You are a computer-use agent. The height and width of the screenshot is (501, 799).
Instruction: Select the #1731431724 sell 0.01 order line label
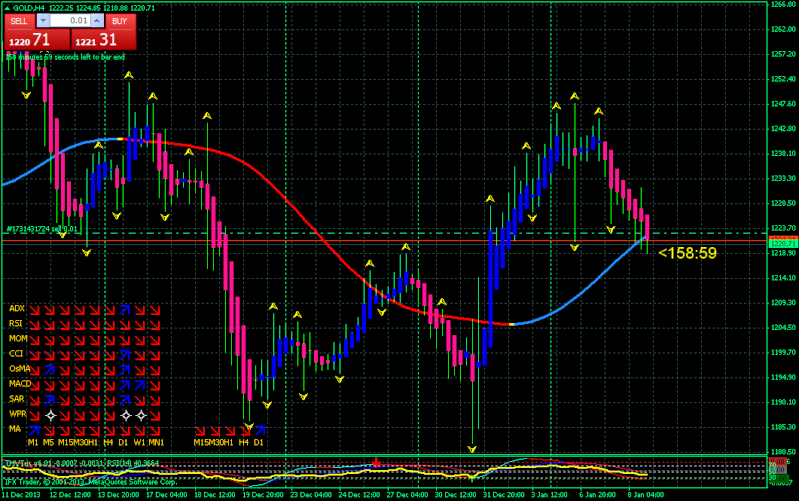click(42, 229)
